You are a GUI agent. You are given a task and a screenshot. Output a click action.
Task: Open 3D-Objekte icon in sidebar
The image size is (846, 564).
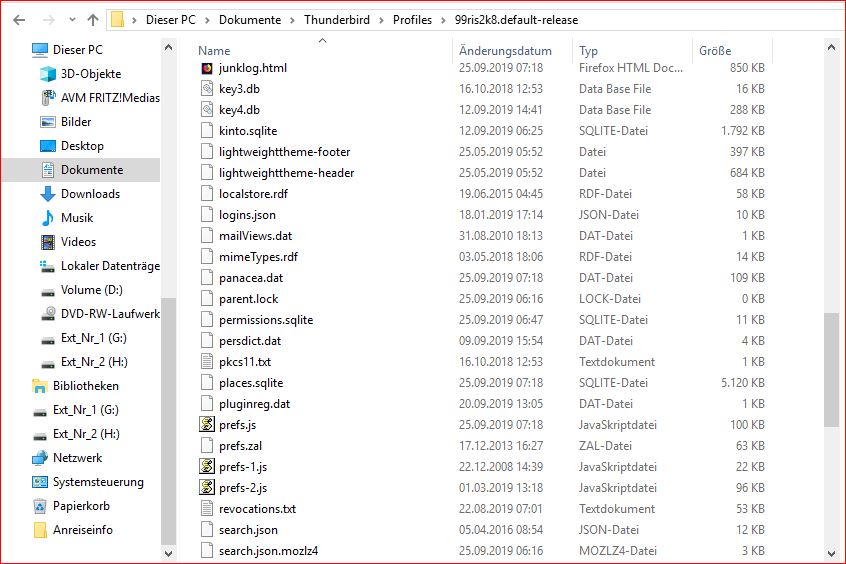(48, 74)
